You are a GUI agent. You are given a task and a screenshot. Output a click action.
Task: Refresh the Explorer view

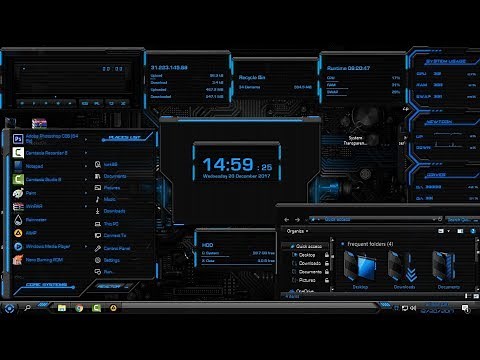(x=440, y=219)
